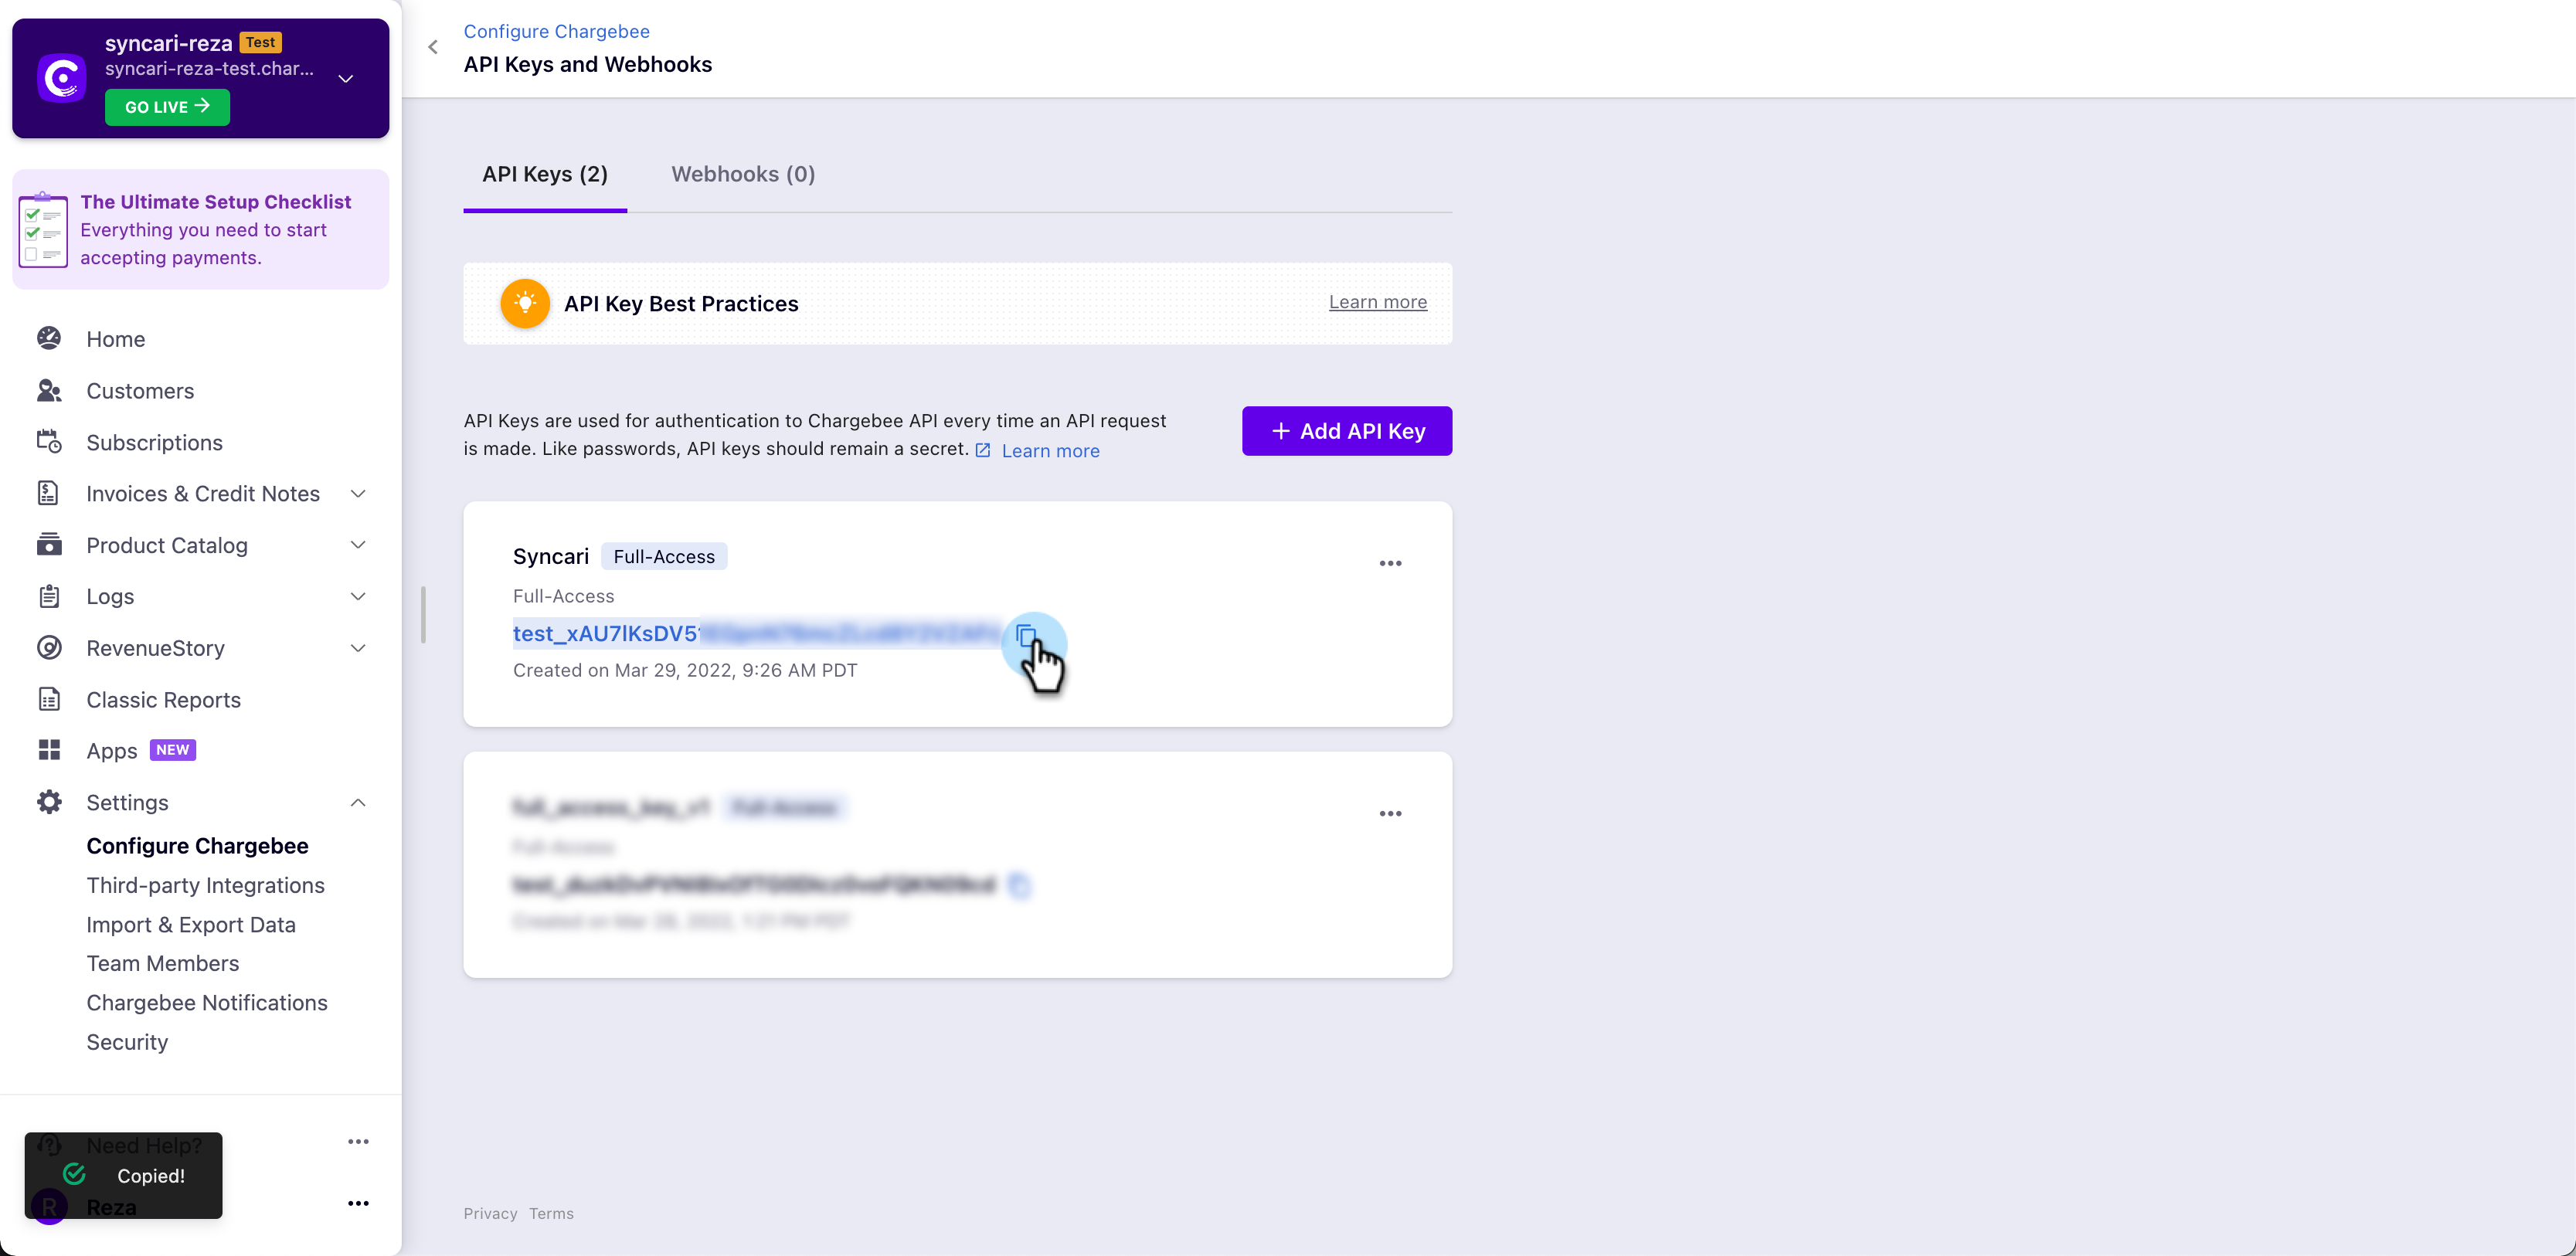Open The Ultimate Setup Checklist banner
The height and width of the screenshot is (1256, 2576).
pos(200,229)
